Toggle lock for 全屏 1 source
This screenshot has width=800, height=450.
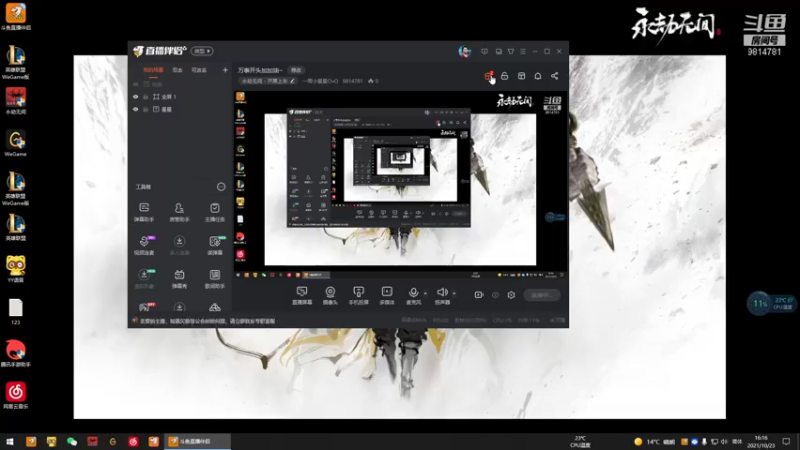click(146, 96)
